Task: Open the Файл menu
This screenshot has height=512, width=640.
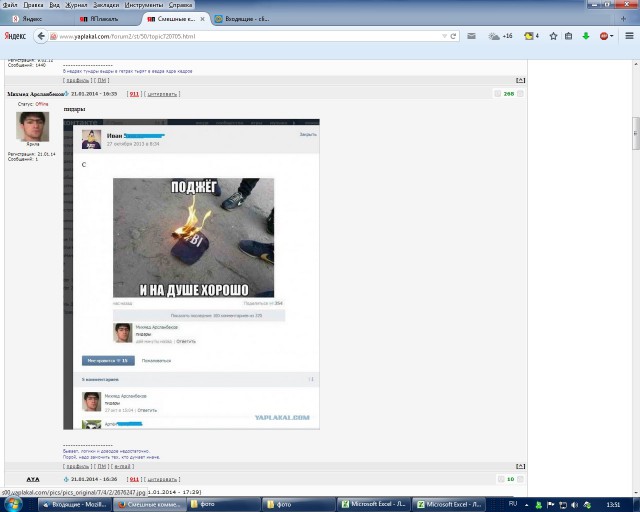Action: (10, 5)
